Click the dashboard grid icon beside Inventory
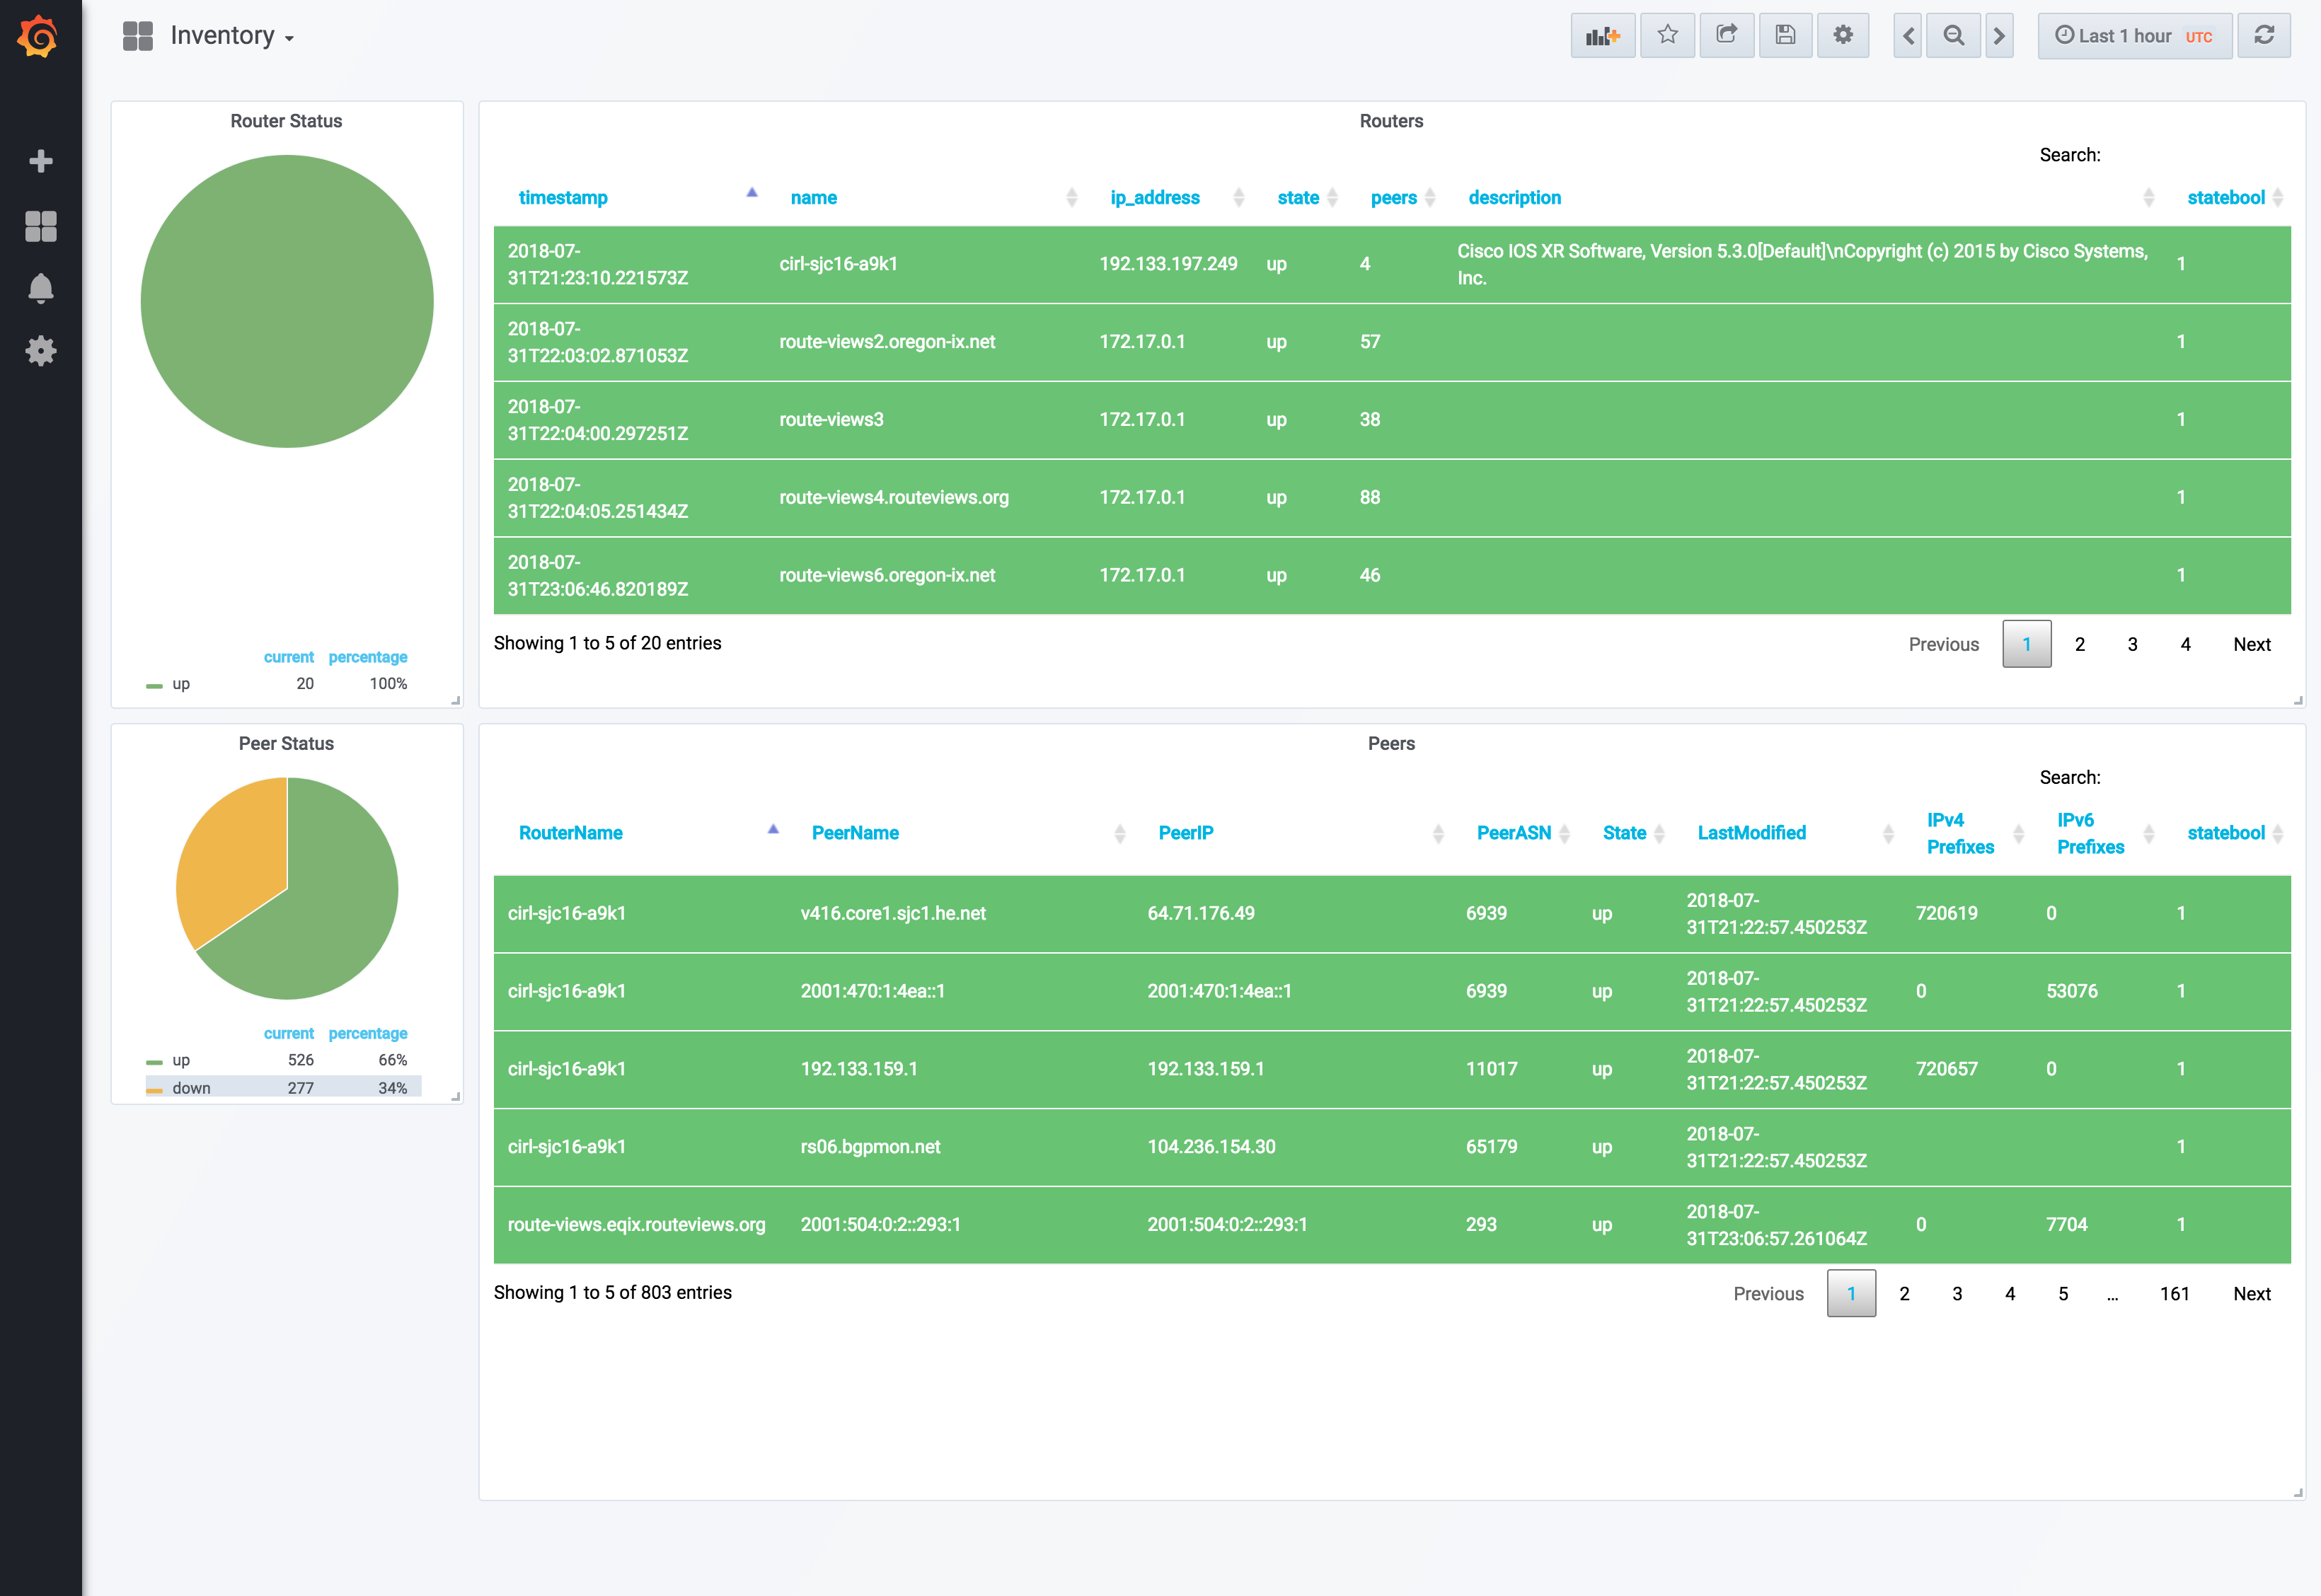Screen dimensions: 2321x1596 138,36
